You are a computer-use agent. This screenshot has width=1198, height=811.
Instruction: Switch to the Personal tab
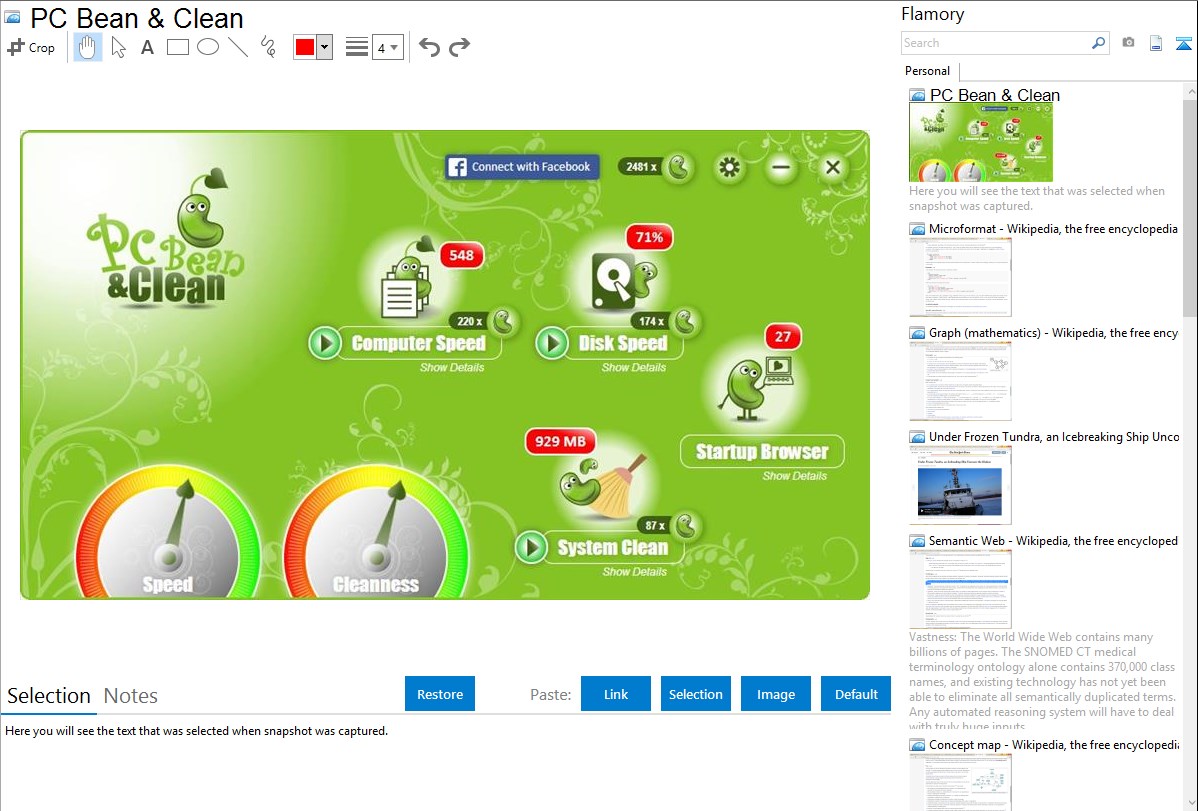(x=928, y=70)
